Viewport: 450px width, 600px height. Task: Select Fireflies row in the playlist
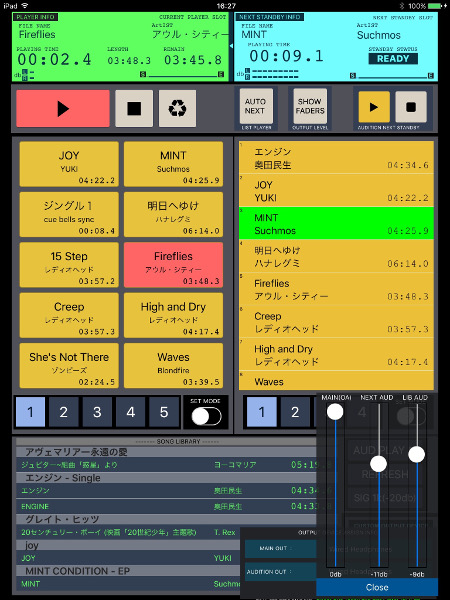pyautogui.click(x=336, y=289)
